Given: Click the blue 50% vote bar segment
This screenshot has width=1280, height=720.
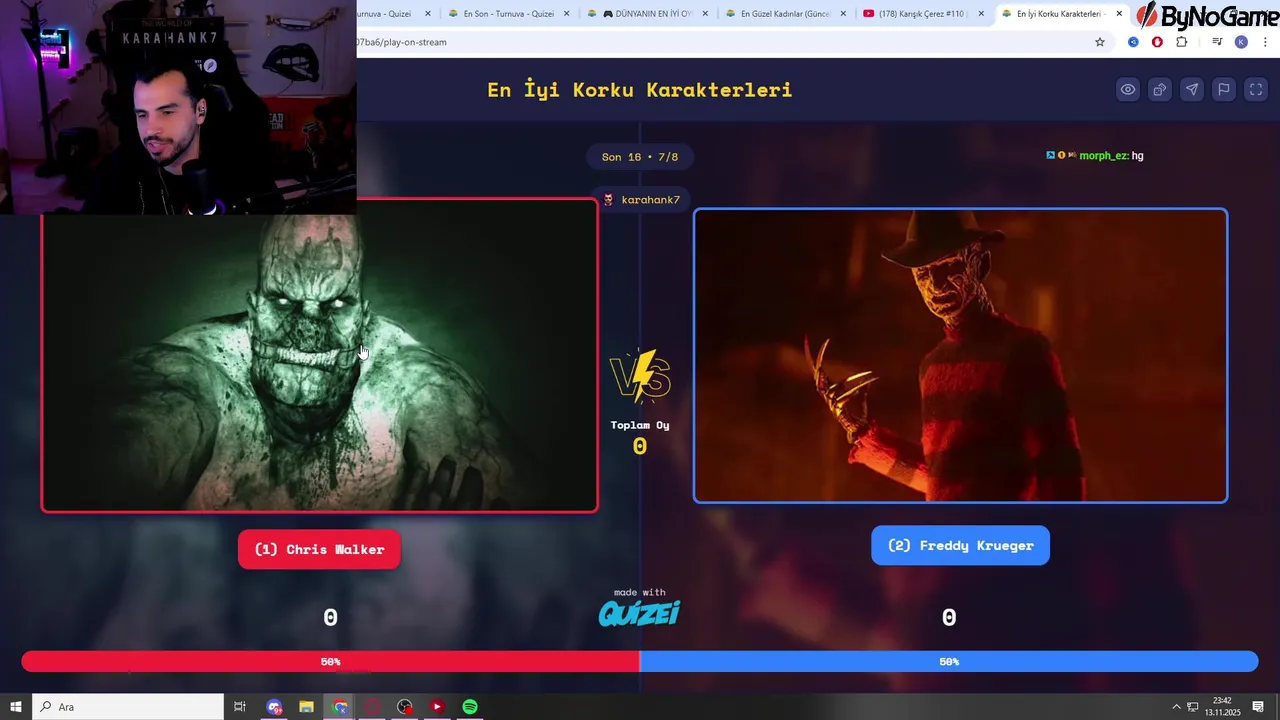Looking at the screenshot, I should (x=949, y=662).
